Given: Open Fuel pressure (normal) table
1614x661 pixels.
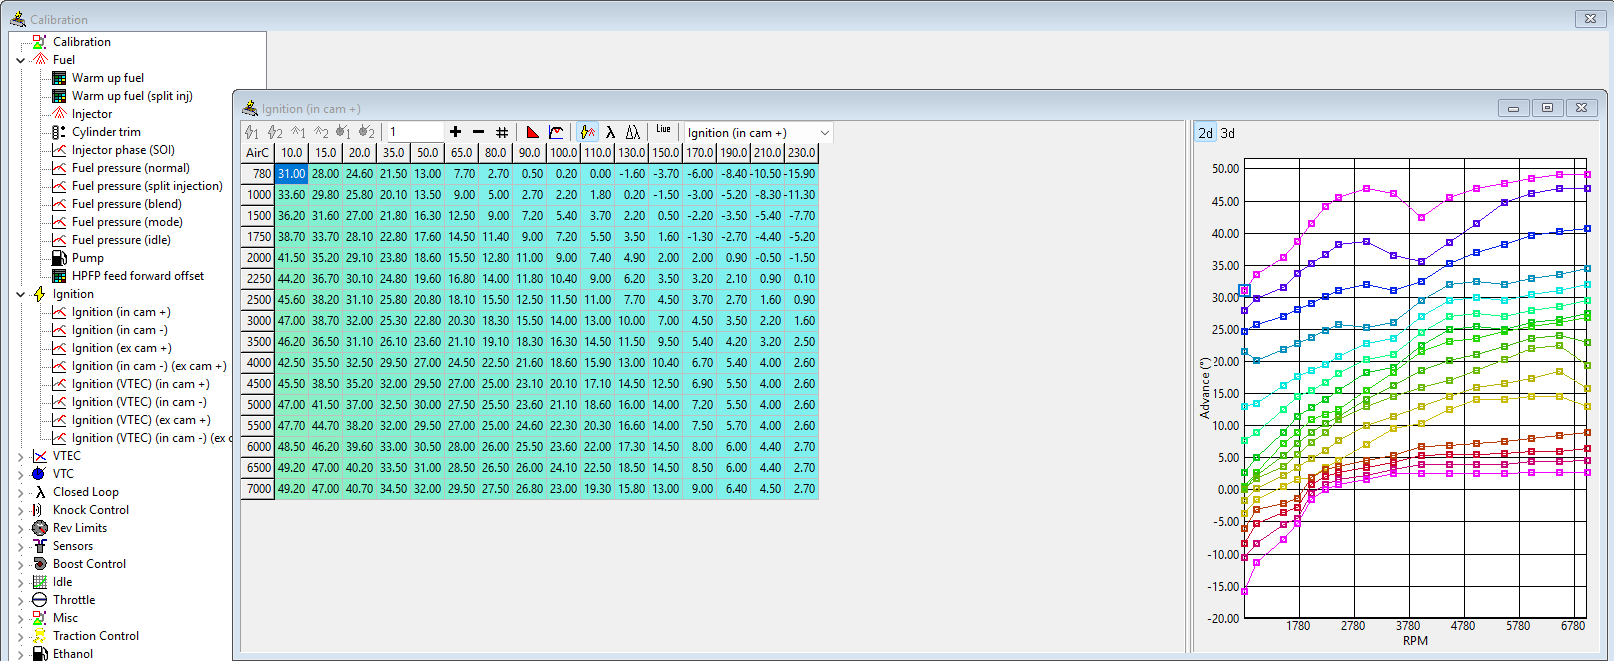Looking at the screenshot, I should (130, 168).
